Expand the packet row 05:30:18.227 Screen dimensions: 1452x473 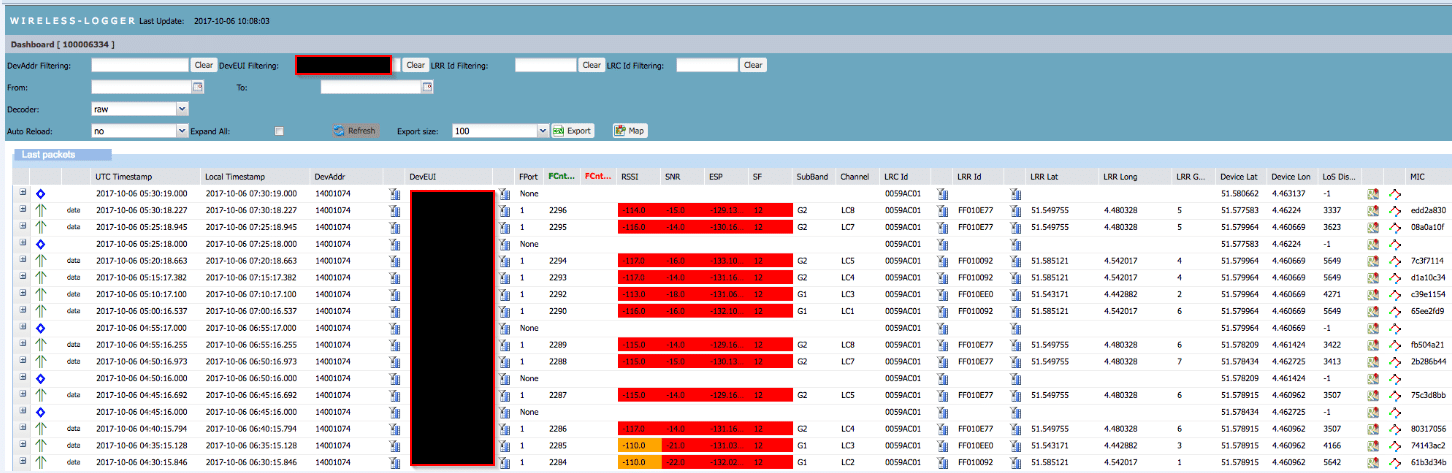21,210
